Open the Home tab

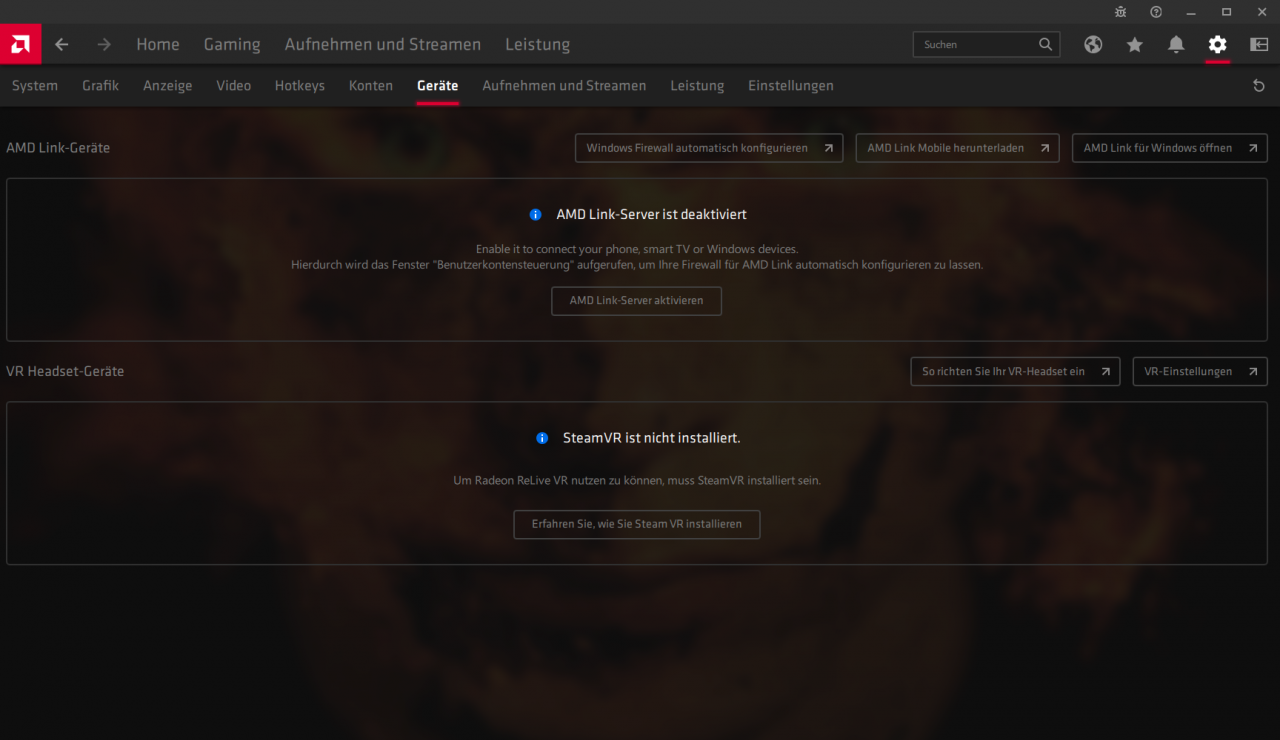coord(158,44)
